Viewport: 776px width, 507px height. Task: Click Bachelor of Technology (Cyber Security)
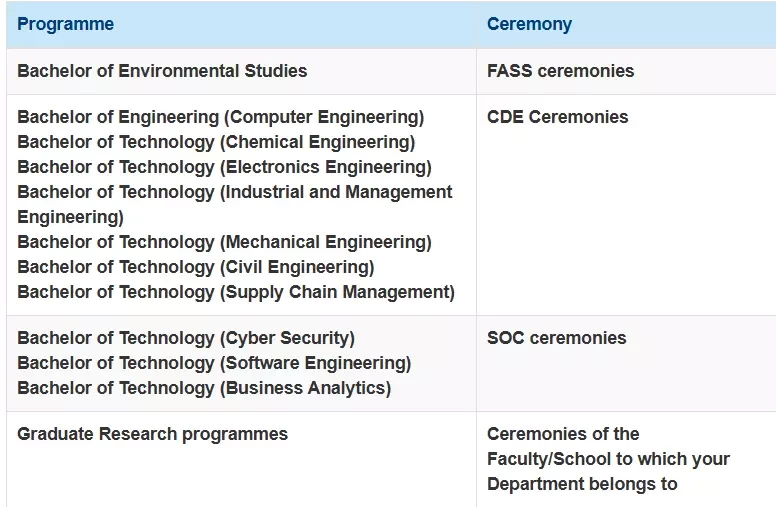pos(186,338)
